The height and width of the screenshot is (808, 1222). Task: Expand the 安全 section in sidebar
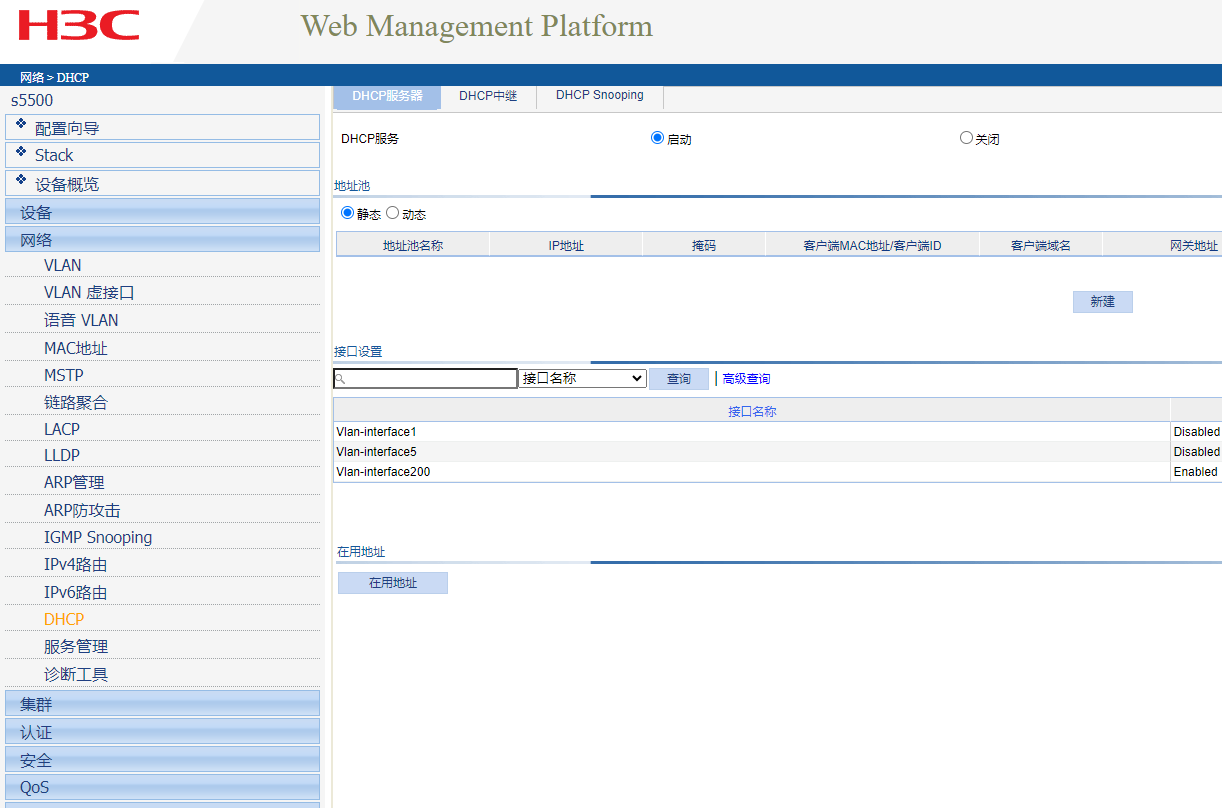[x=162, y=760]
